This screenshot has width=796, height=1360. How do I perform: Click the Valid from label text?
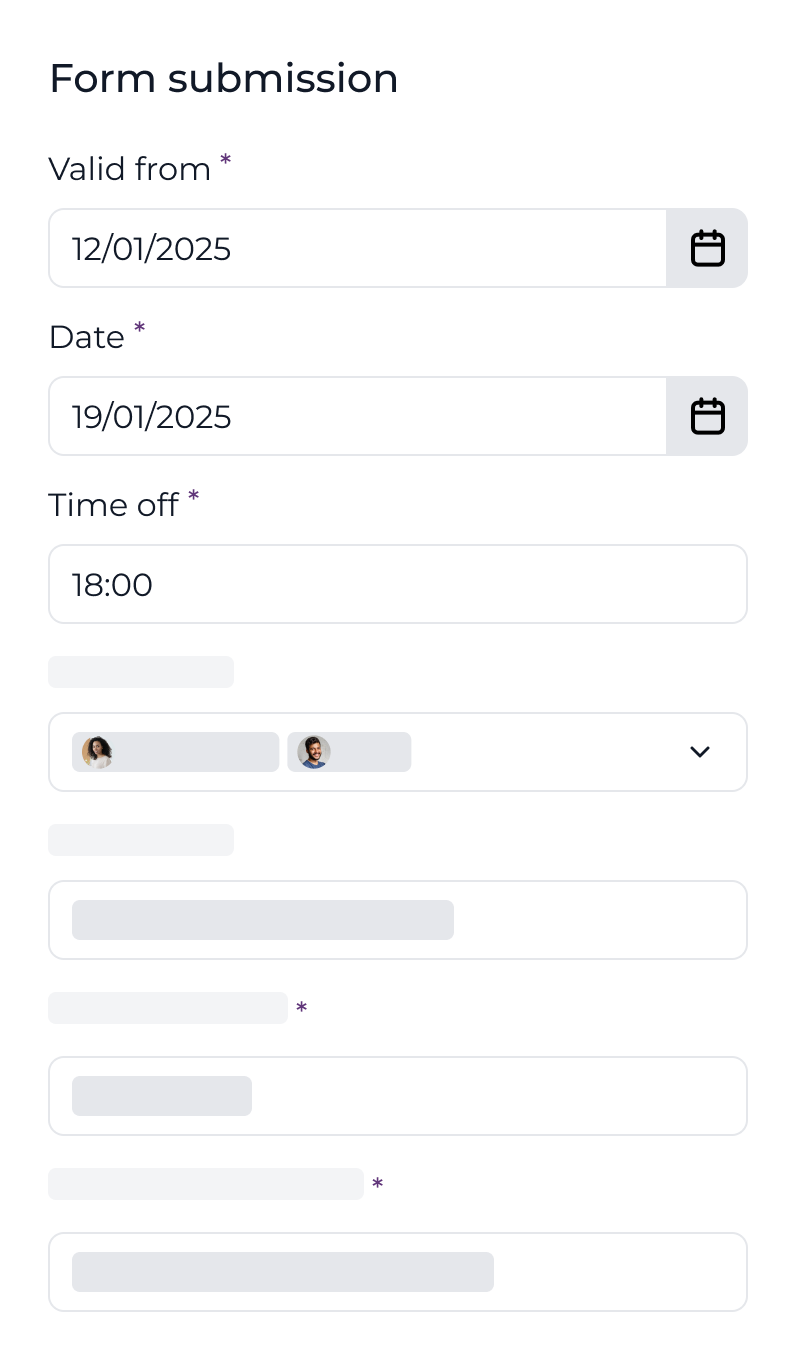tap(128, 169)
